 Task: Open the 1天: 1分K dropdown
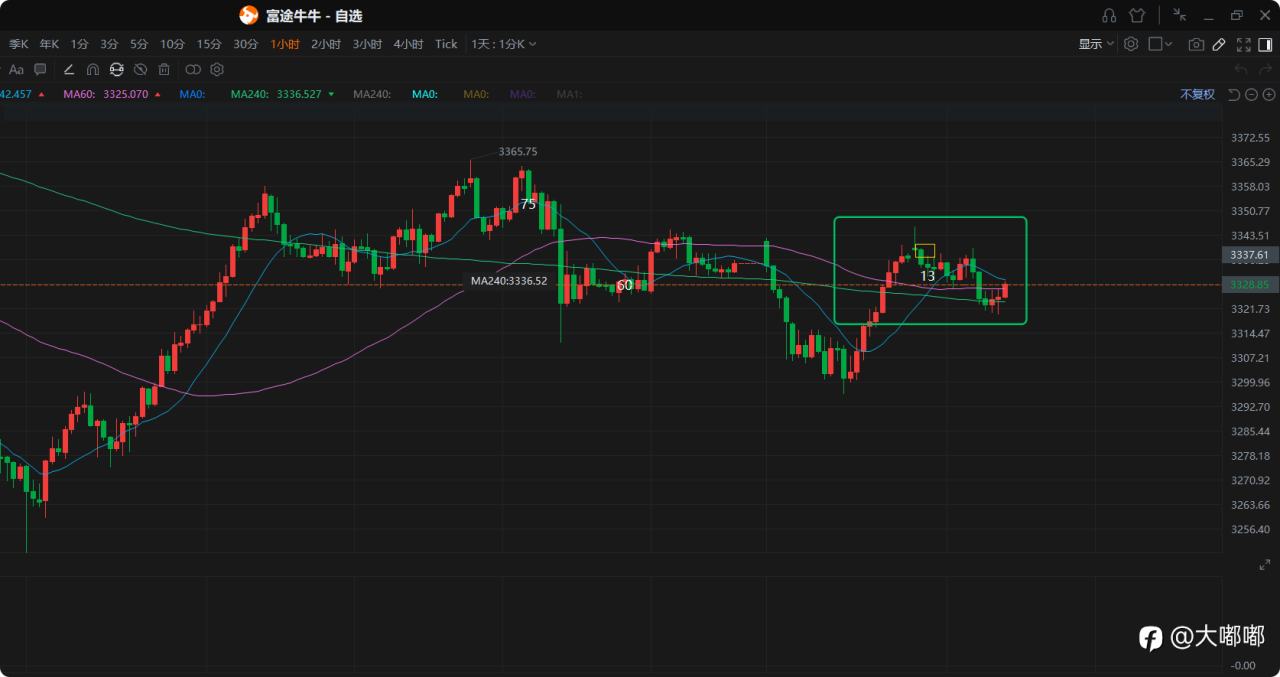click(x=504, y=44)
